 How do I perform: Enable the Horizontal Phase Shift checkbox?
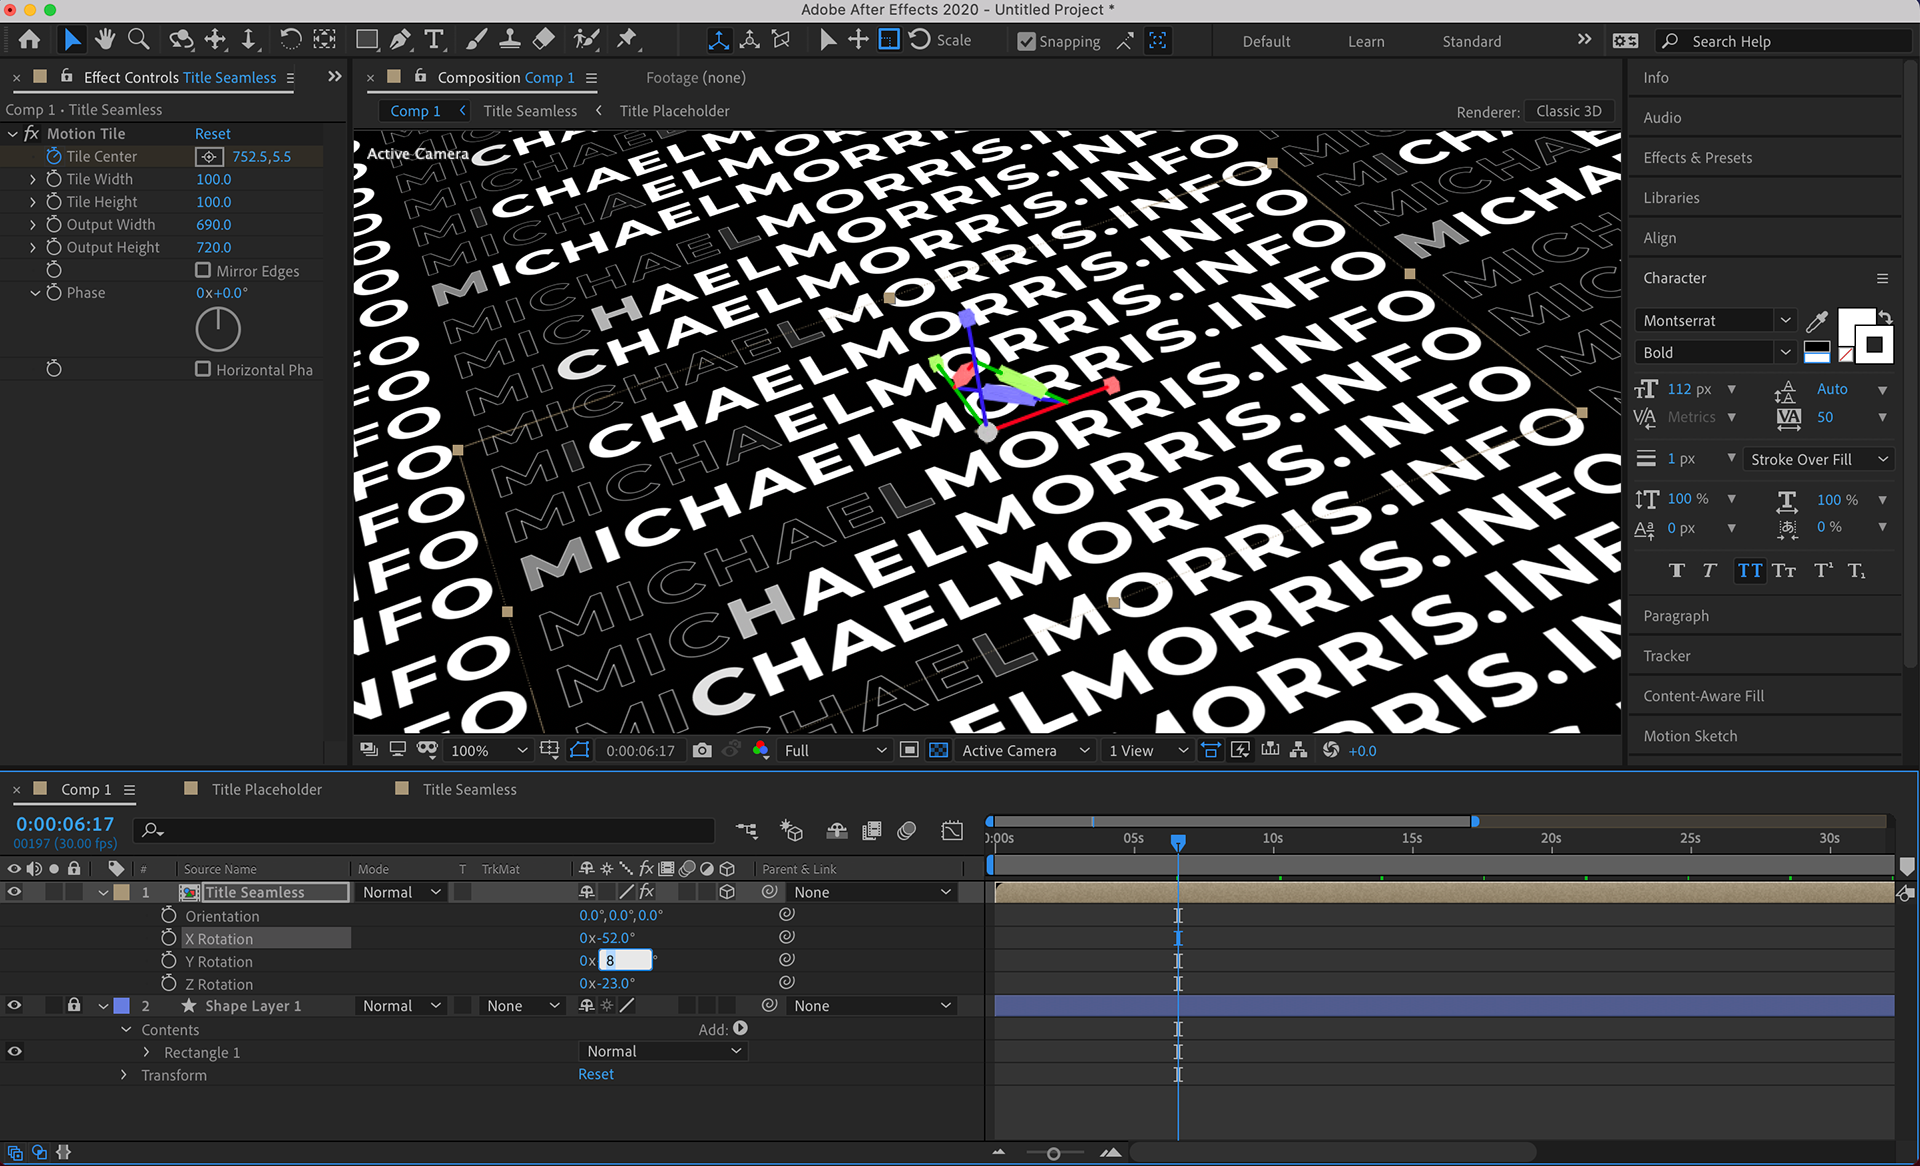(203, 369)
